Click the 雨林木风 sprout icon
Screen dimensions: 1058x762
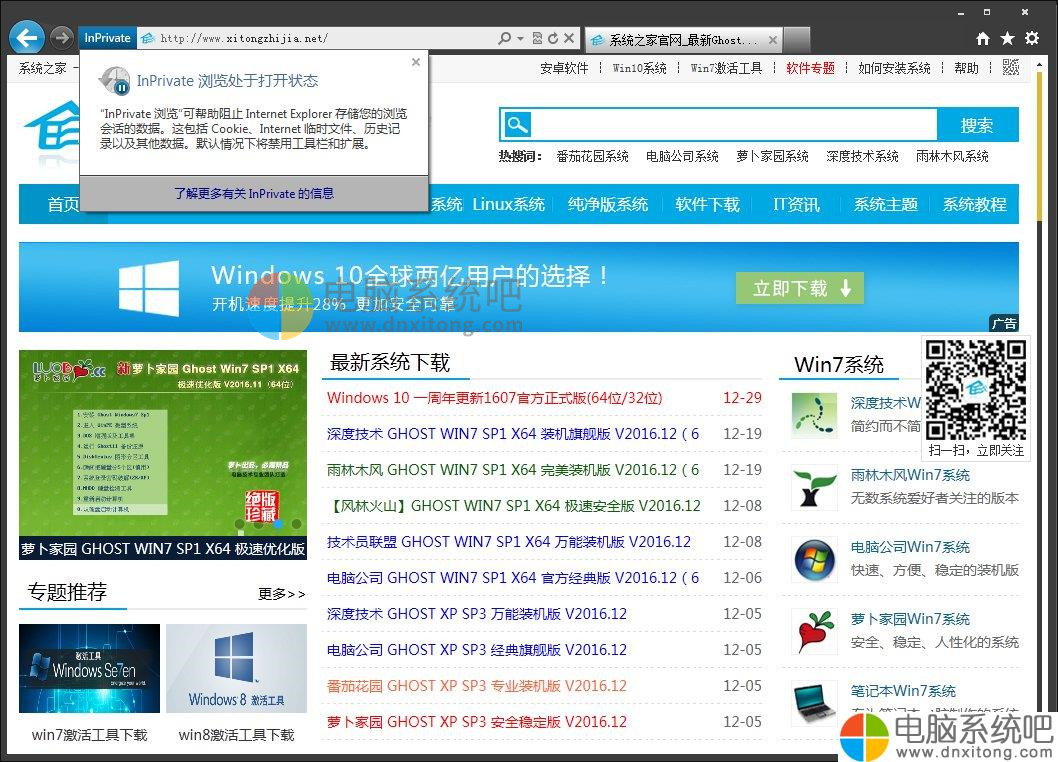tap(814, 487)
